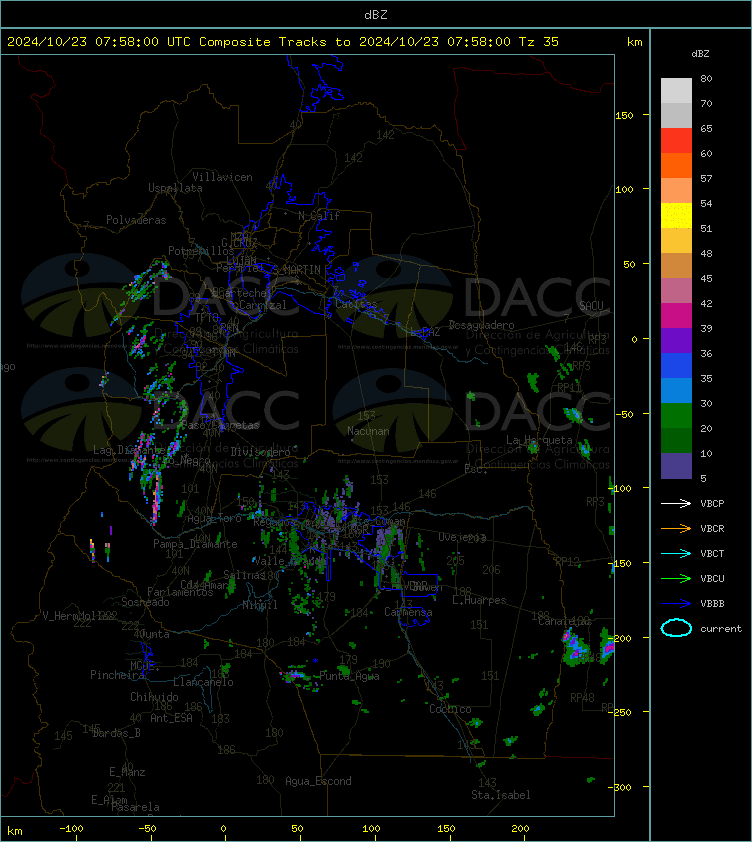Click the green VBCU arrow in legend

tap(676, 578)
